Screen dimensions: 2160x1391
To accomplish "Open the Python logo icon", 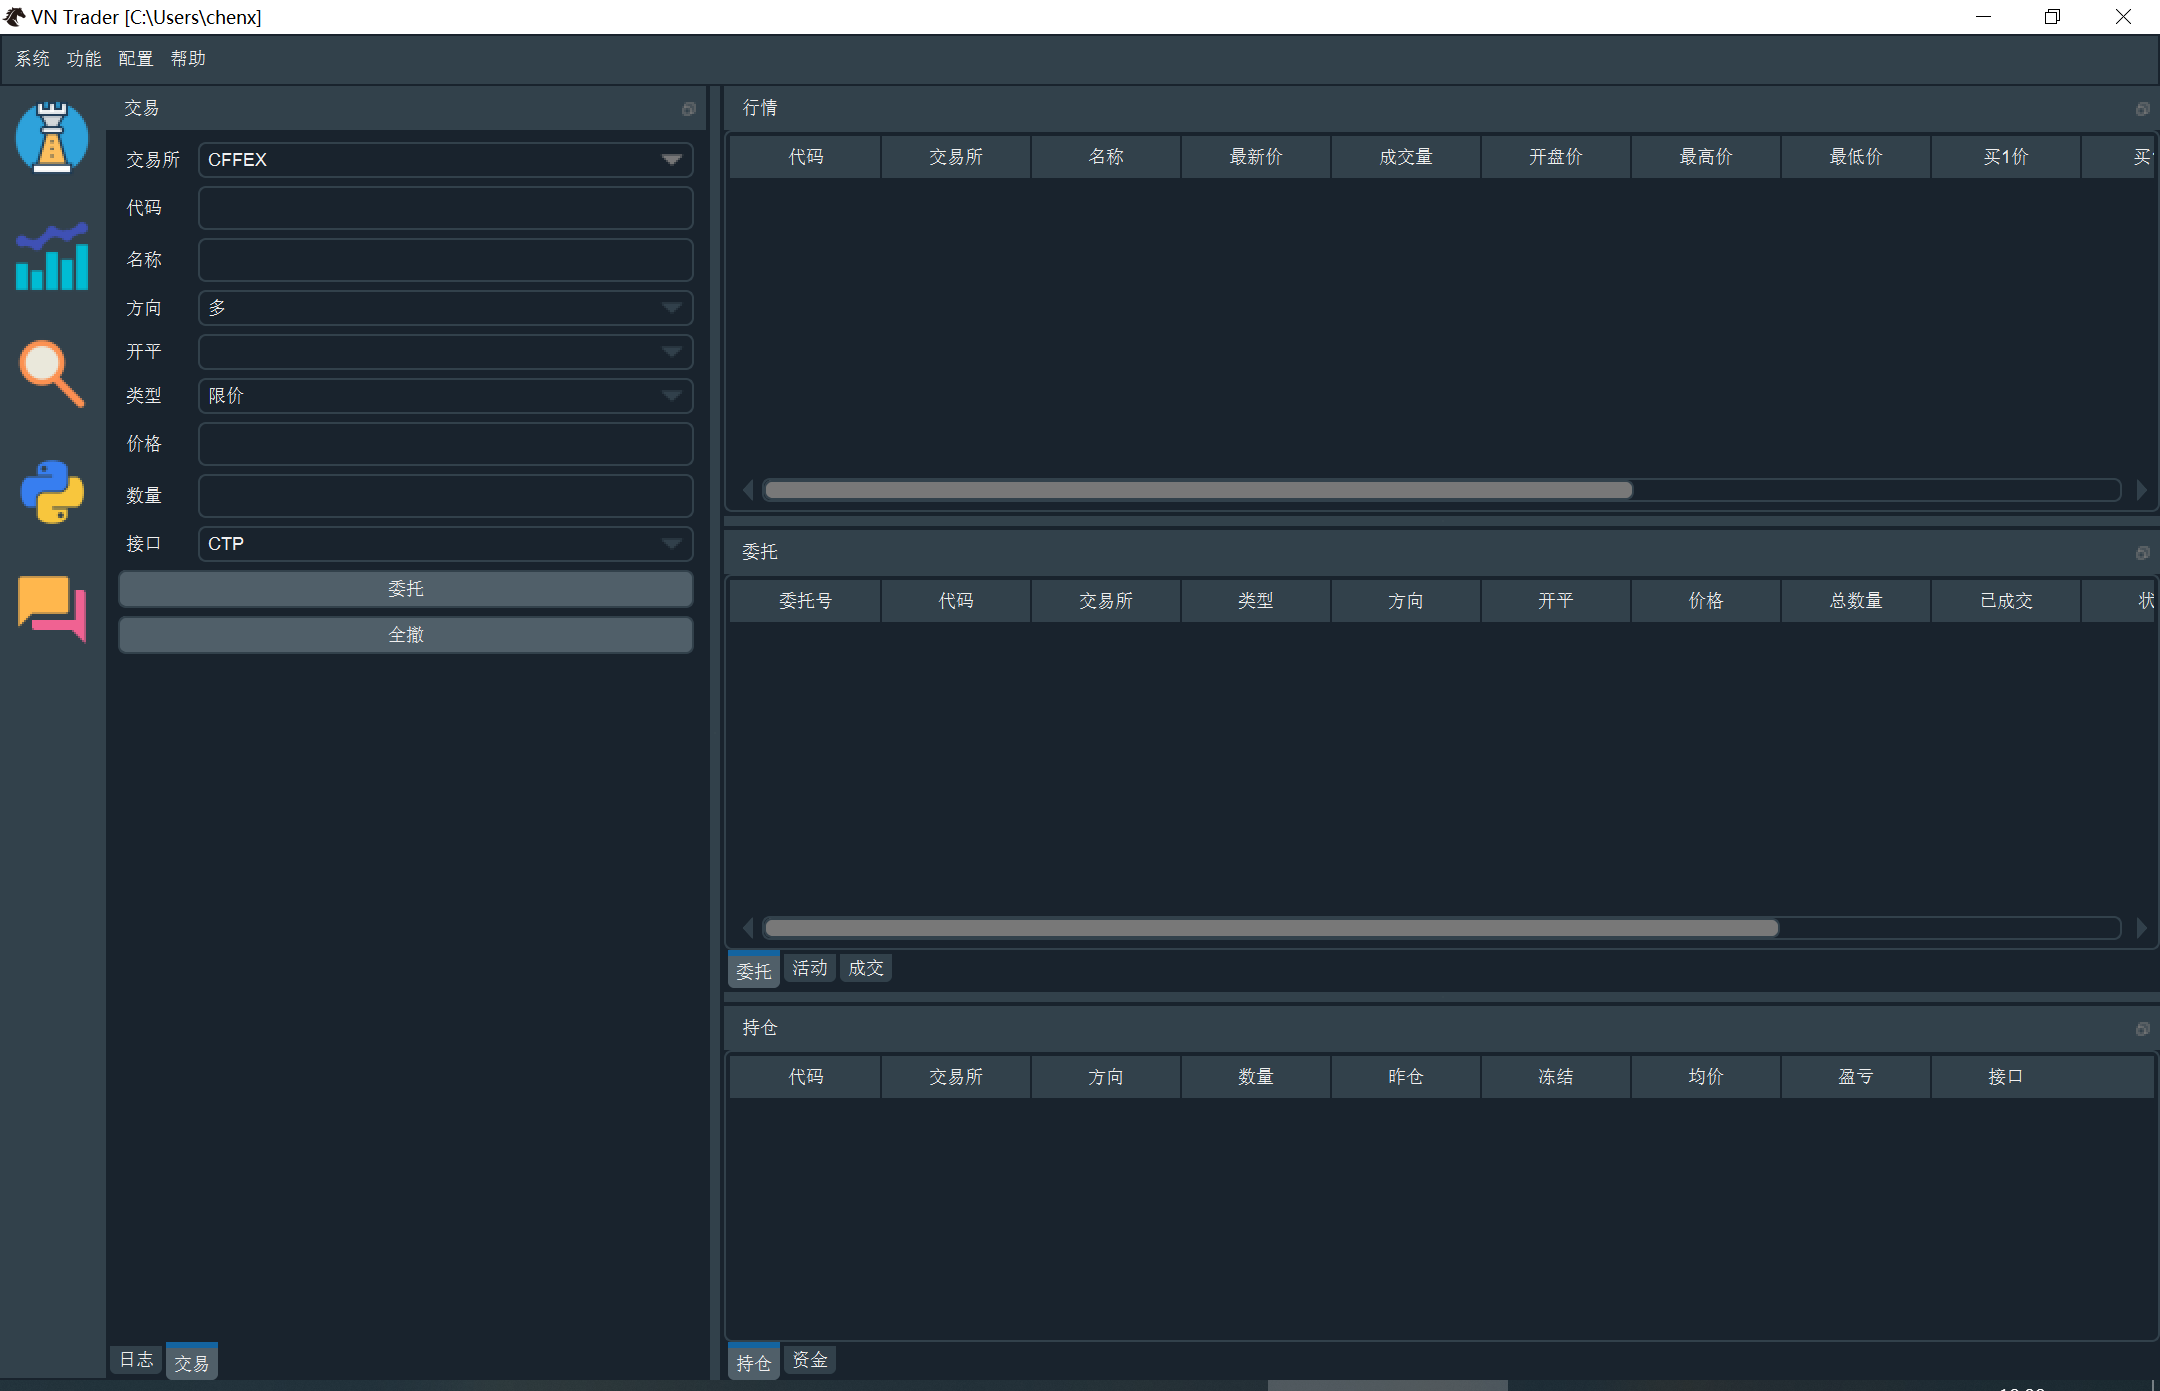I will (x=52, y=492).
